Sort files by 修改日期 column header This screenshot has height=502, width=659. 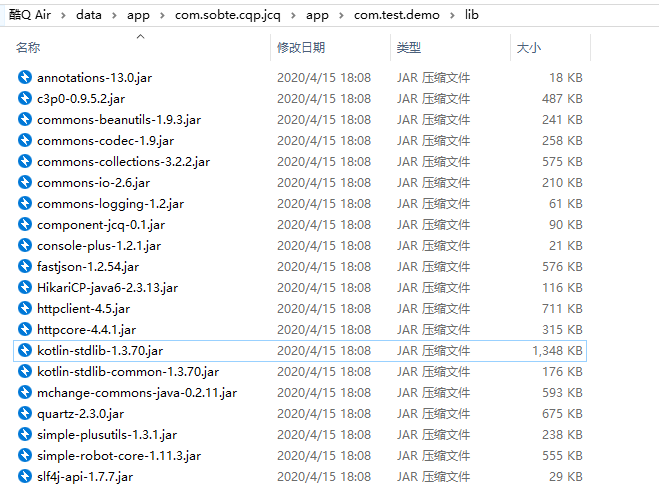click(301, 48)
